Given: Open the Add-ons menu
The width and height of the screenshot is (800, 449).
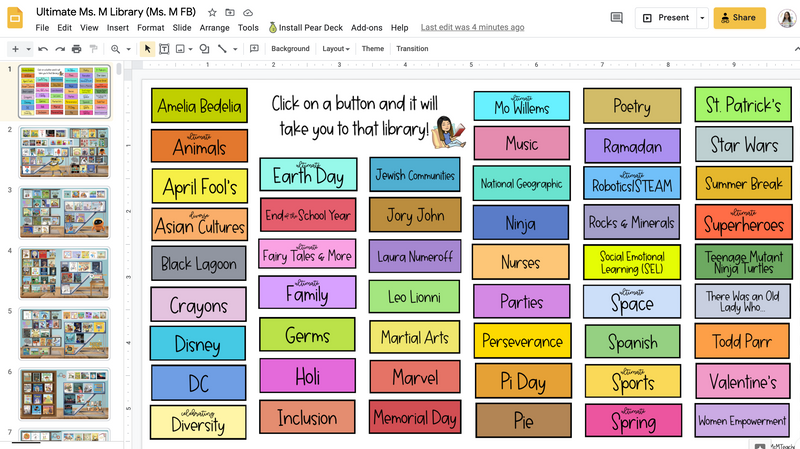Looking at the screenshot, I should (x=366, y=28).
